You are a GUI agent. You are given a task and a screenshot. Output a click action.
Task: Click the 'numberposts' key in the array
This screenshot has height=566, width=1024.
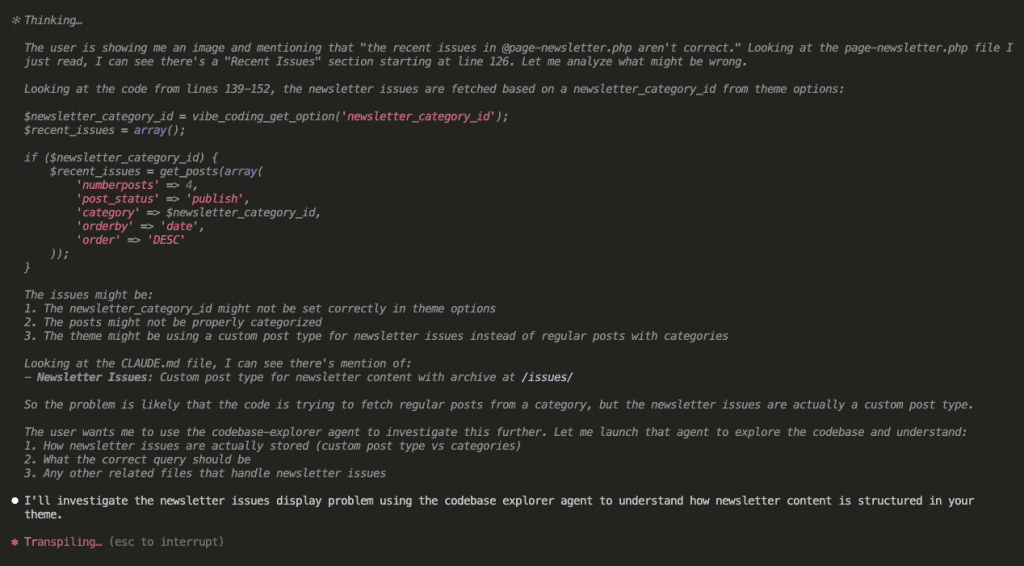[x=118, y=185]
